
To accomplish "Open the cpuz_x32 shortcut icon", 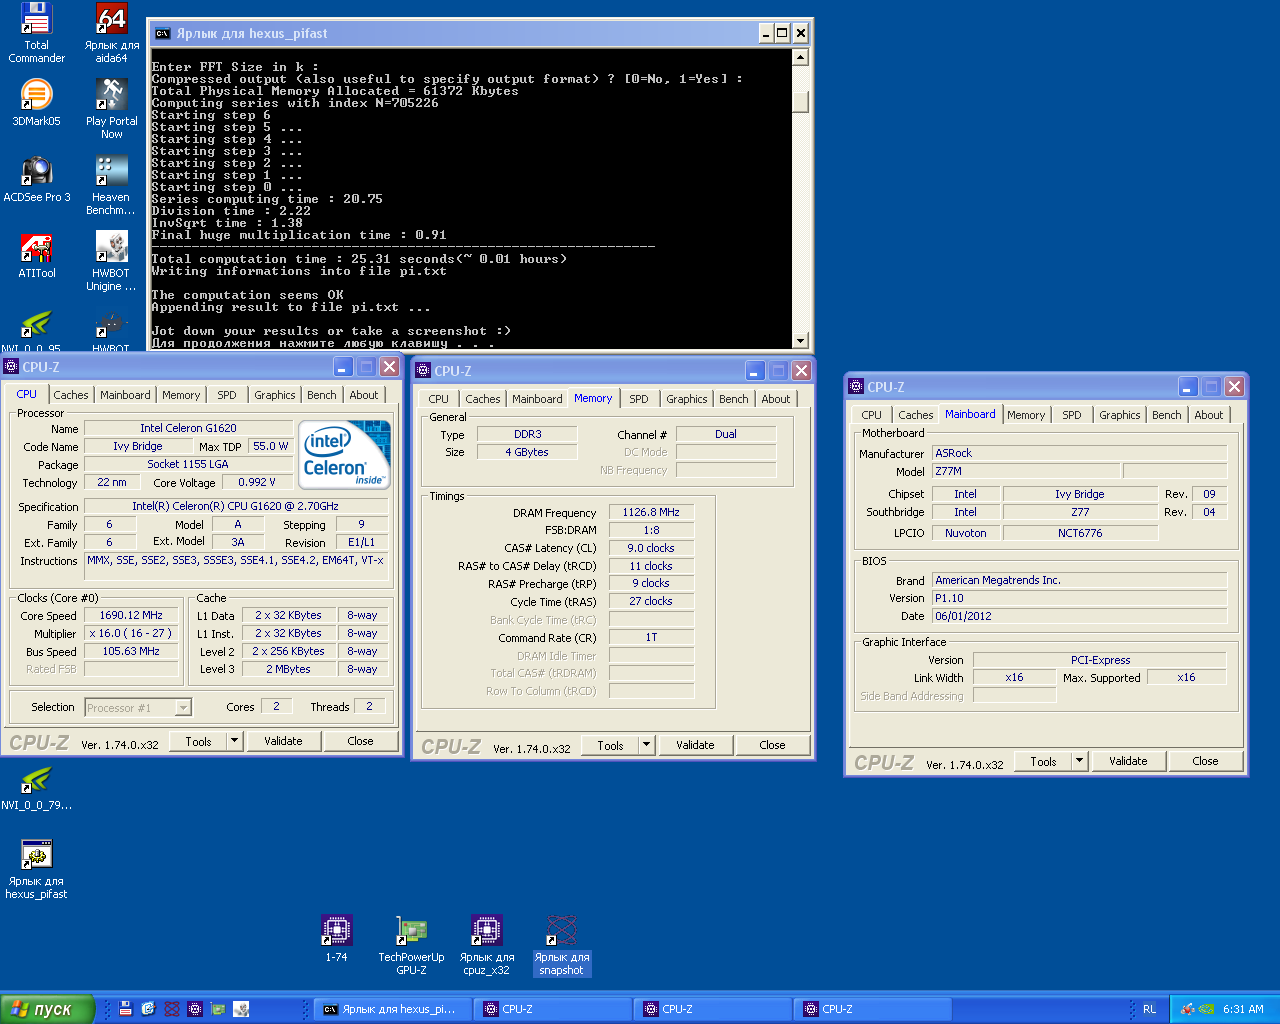I will tap(486, 945).
